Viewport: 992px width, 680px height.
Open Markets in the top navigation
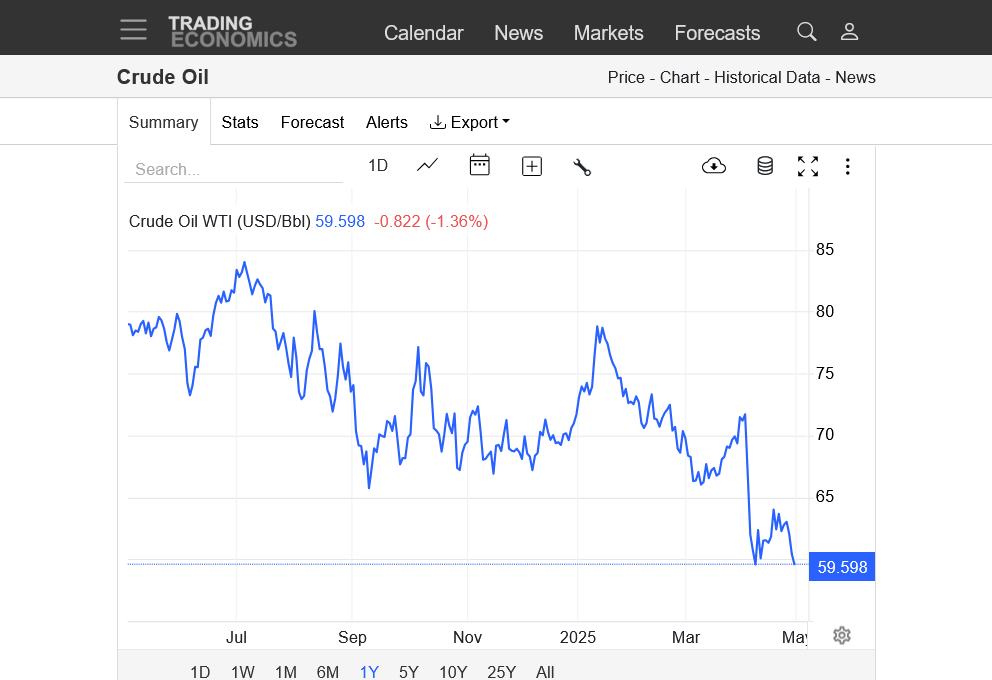[x=608, y=33]
